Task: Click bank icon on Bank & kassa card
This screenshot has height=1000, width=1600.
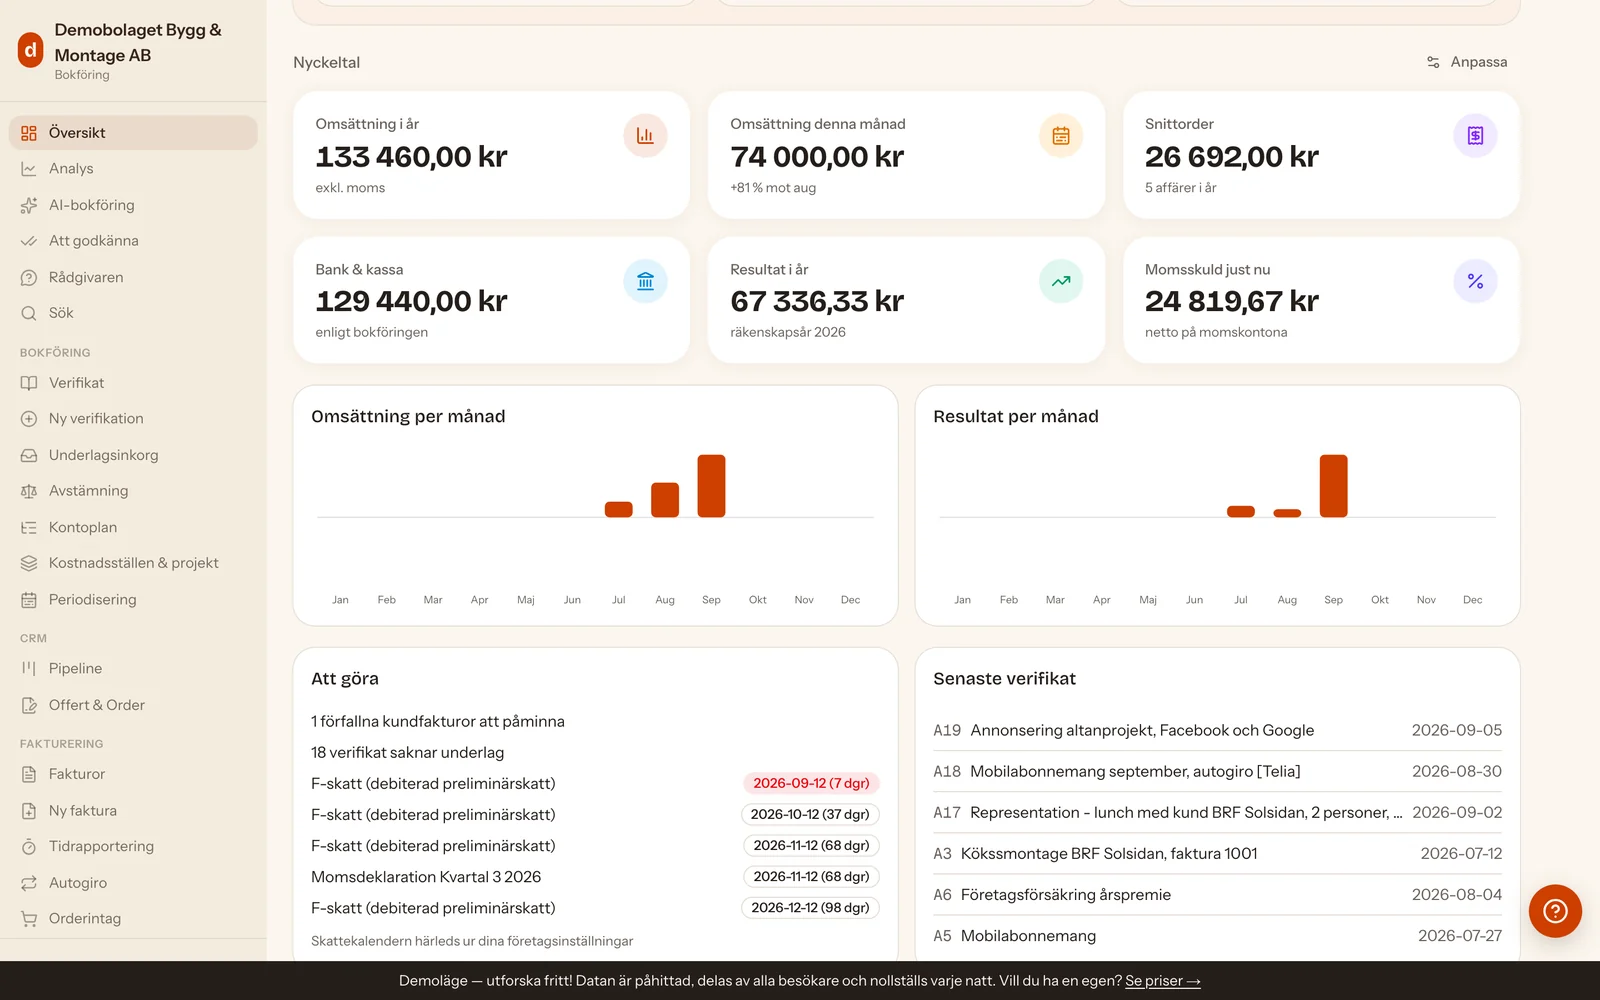Action: click(645, 281)
